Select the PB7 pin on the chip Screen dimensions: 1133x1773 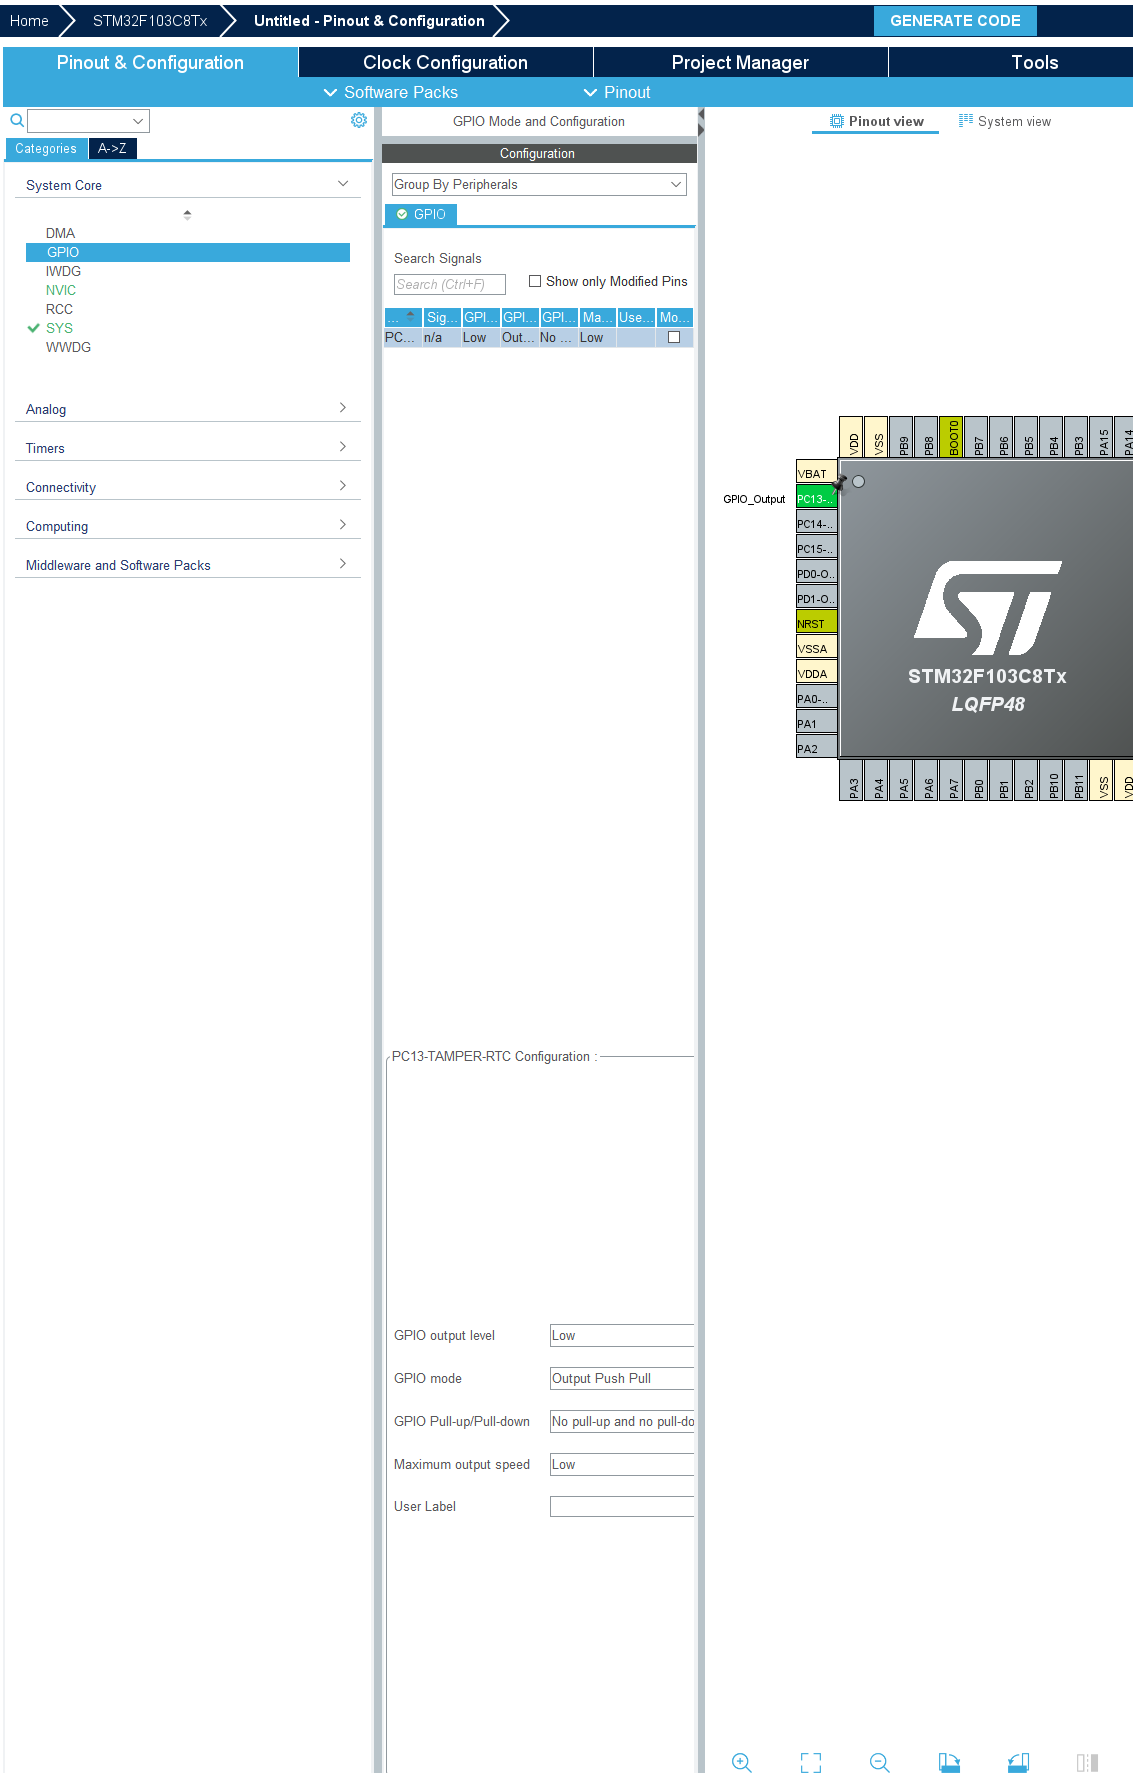point(976,437)
